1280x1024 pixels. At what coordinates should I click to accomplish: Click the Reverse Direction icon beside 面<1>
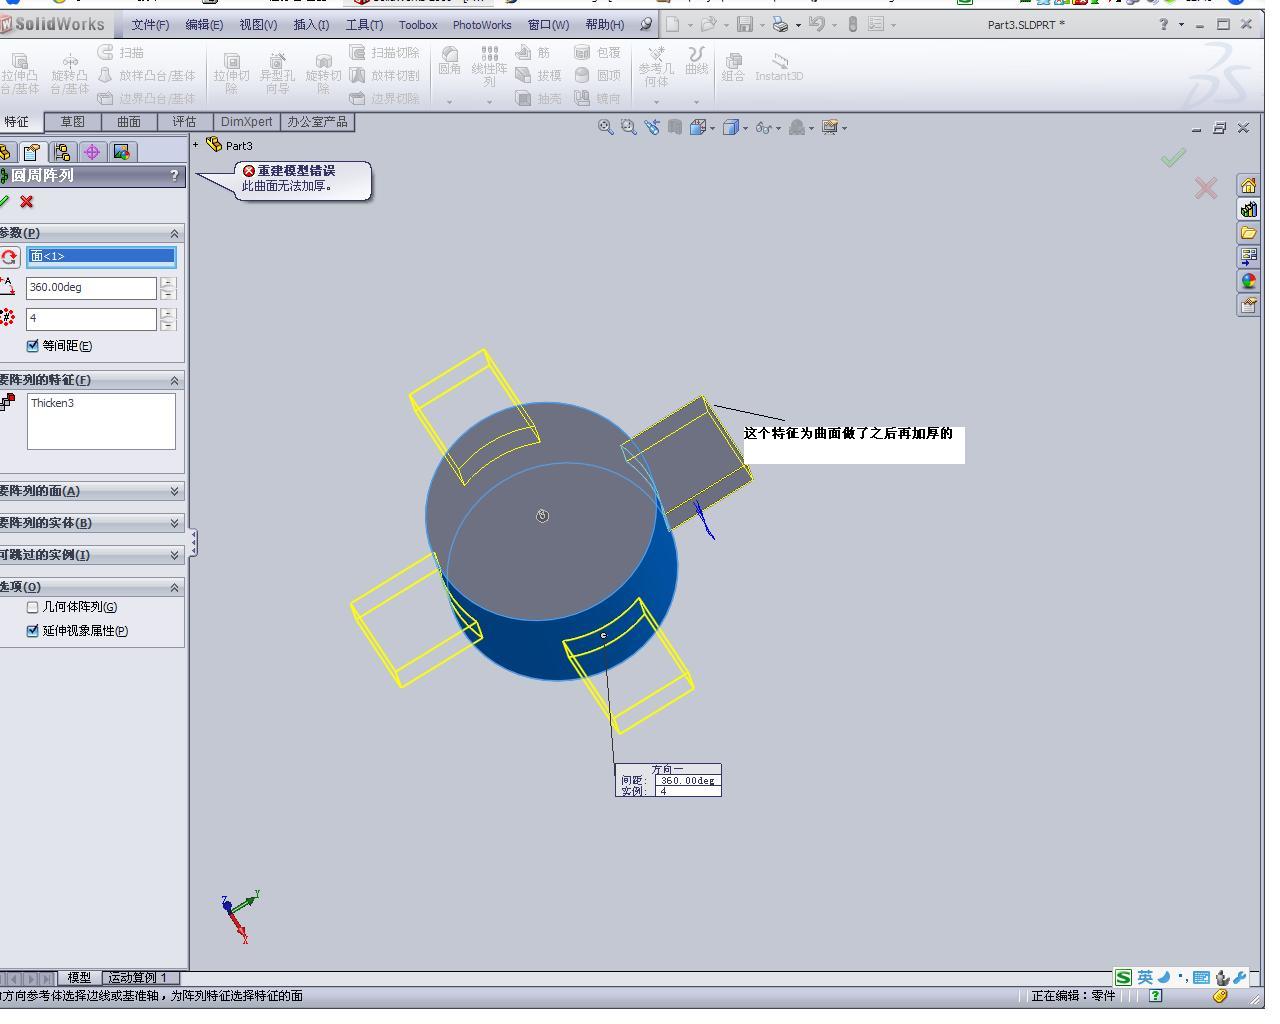9,257
